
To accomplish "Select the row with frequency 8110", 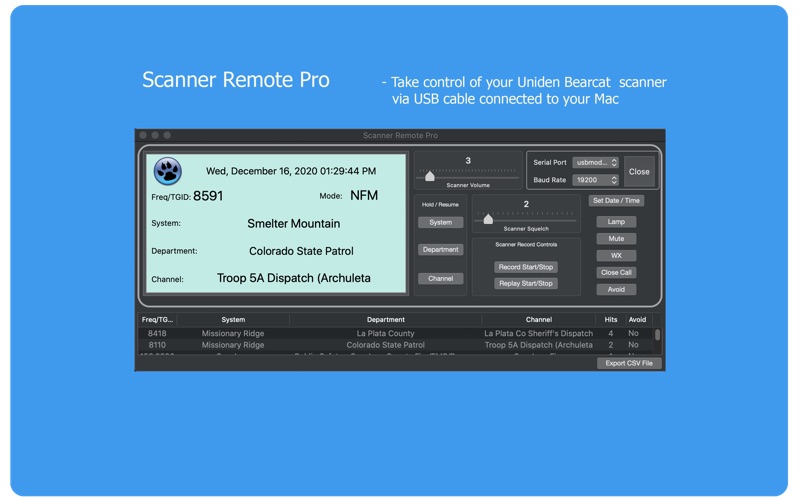I will 395,345.
